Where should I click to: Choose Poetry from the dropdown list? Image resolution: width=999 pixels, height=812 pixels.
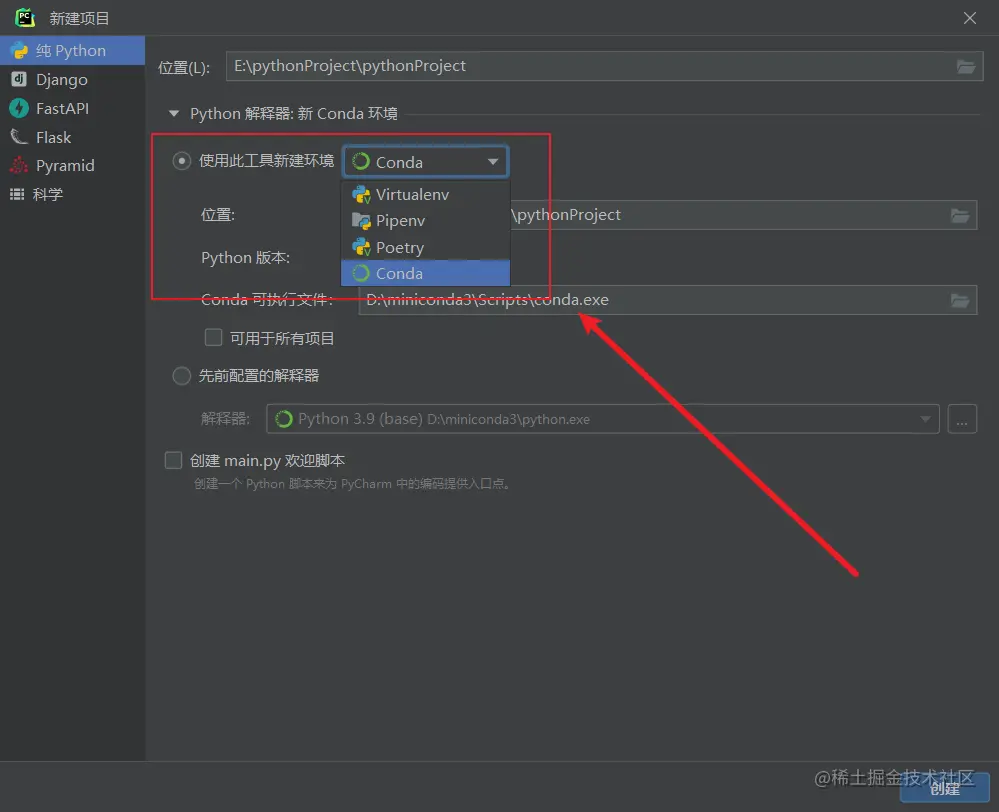pyautogui.click(x=426, y=247)
